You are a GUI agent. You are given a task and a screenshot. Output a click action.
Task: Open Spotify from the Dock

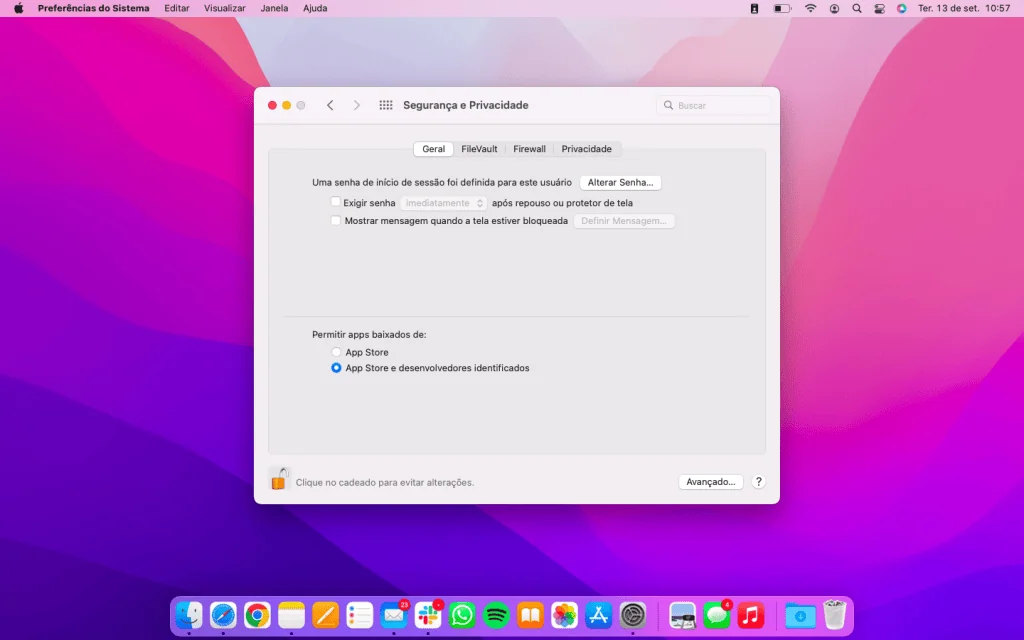coord(496,615)
